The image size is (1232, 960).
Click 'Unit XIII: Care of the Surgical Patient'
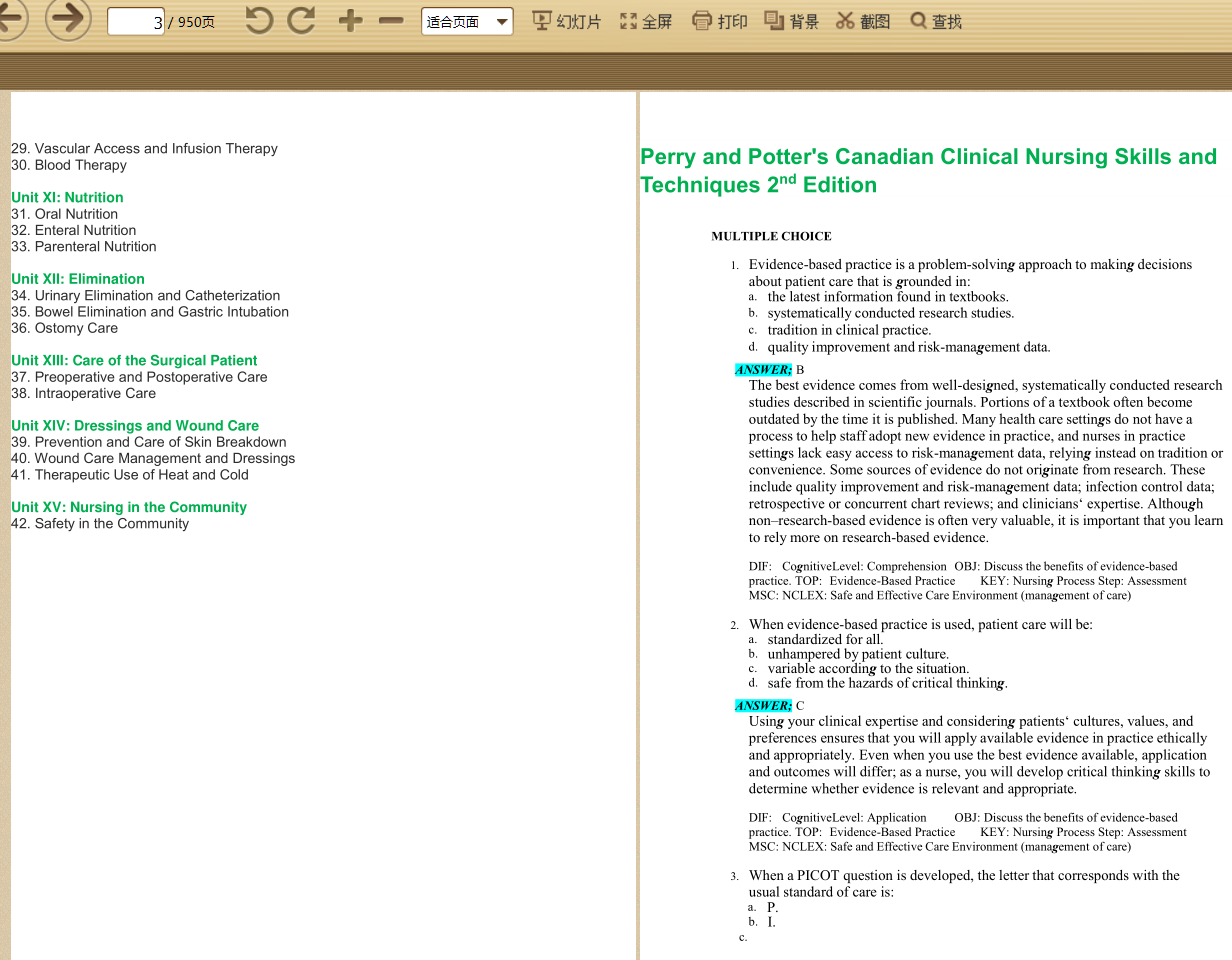click(x=134, y=360)
